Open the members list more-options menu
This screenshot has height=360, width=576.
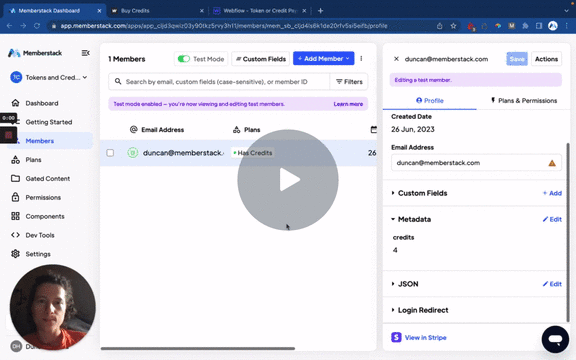[361, 58]
